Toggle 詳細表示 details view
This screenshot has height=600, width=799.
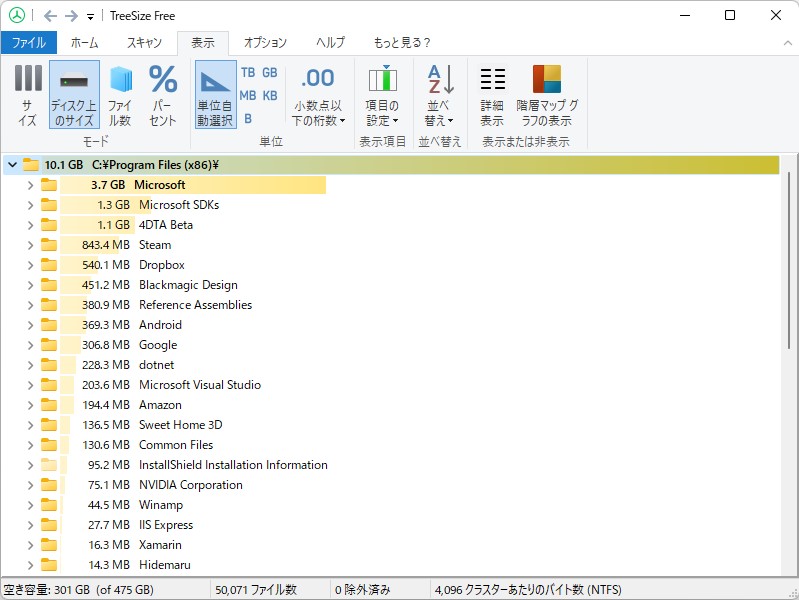tap(492, 95)
